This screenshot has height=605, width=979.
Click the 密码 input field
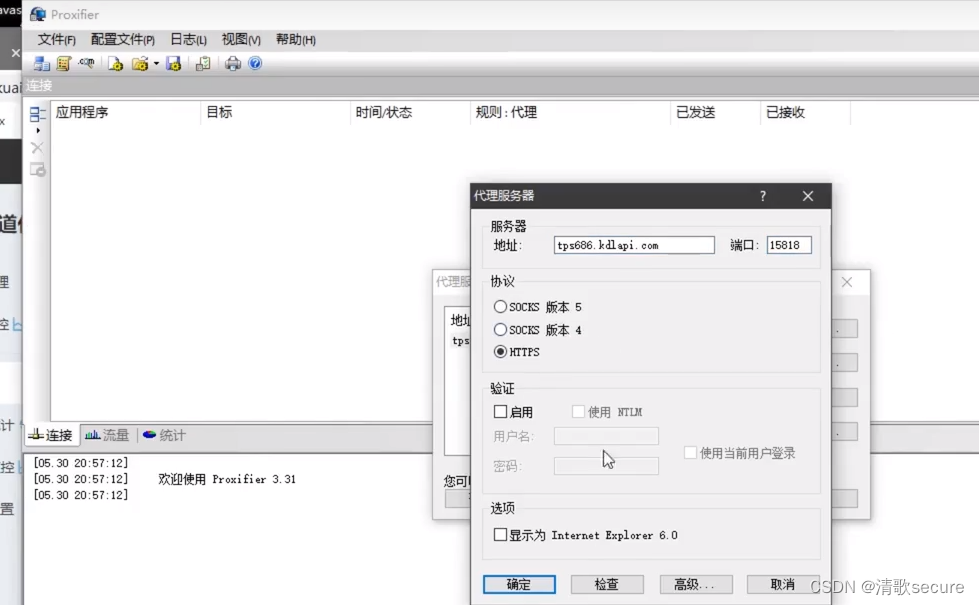[606, 466]
